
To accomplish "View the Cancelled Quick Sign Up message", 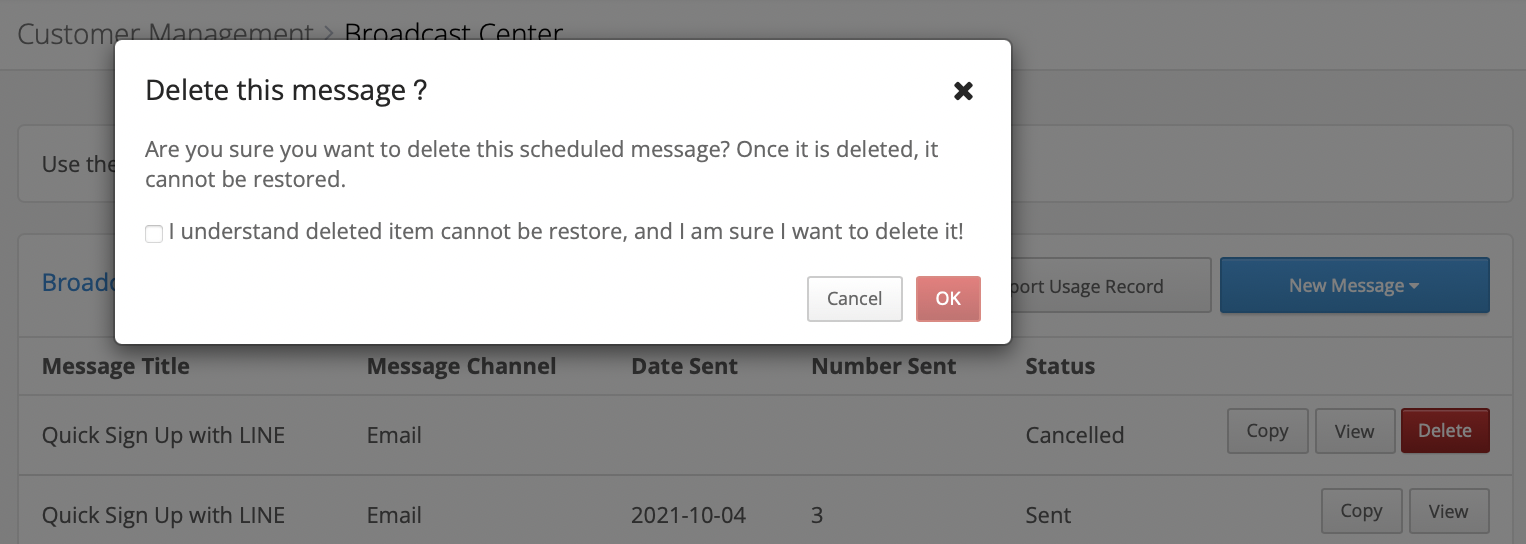I will (1355, 431).
